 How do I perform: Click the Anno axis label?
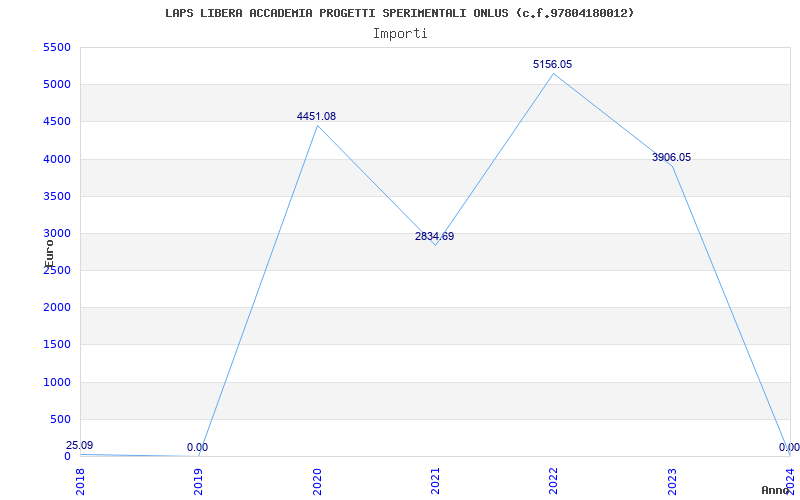pyautogui.click(x=775, y=490)
